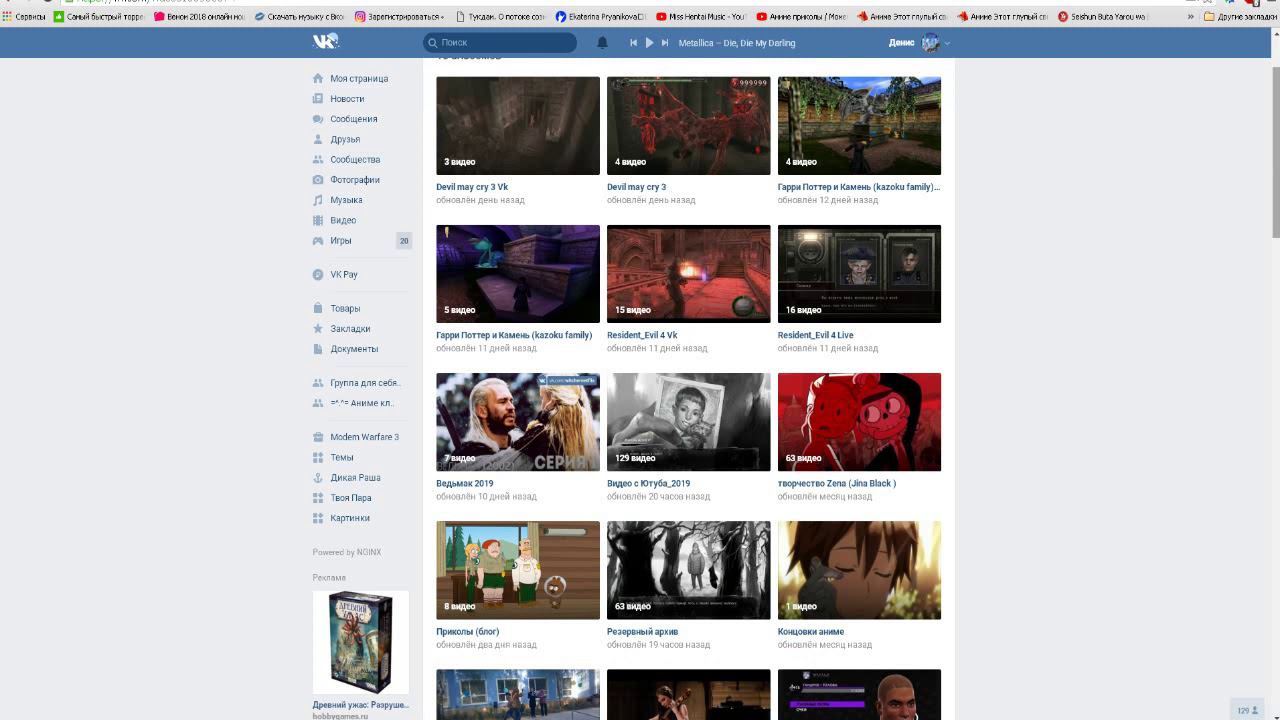Click the VK Pay icon in the sidebar

coord(318,274)
